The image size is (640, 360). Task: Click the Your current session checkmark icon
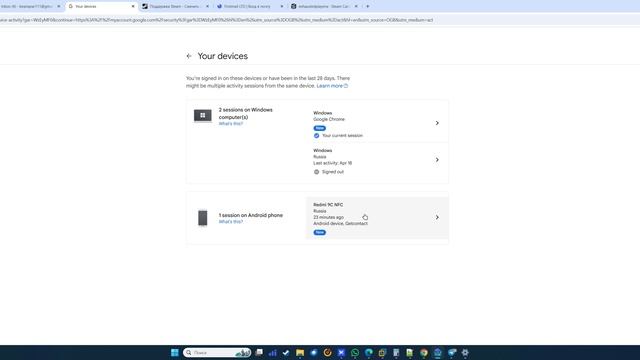click(316, 136)
